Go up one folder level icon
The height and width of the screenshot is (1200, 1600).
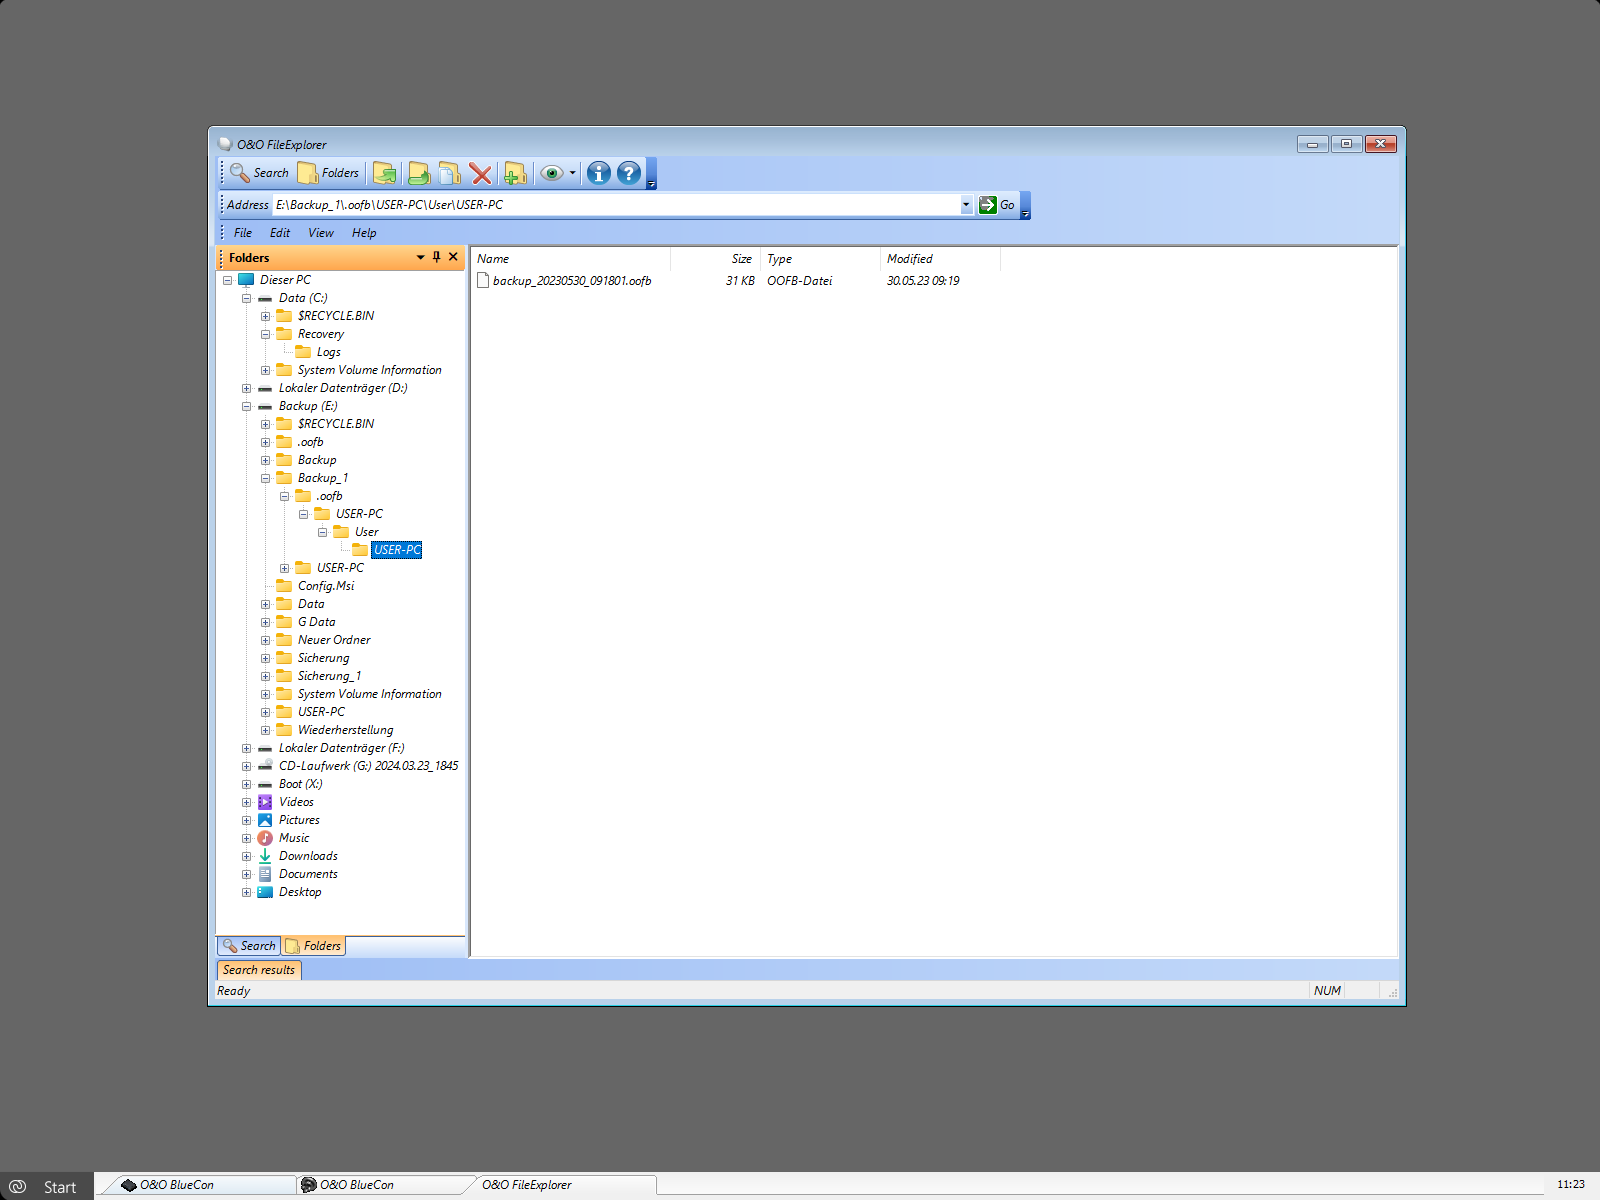pos(385,173)
